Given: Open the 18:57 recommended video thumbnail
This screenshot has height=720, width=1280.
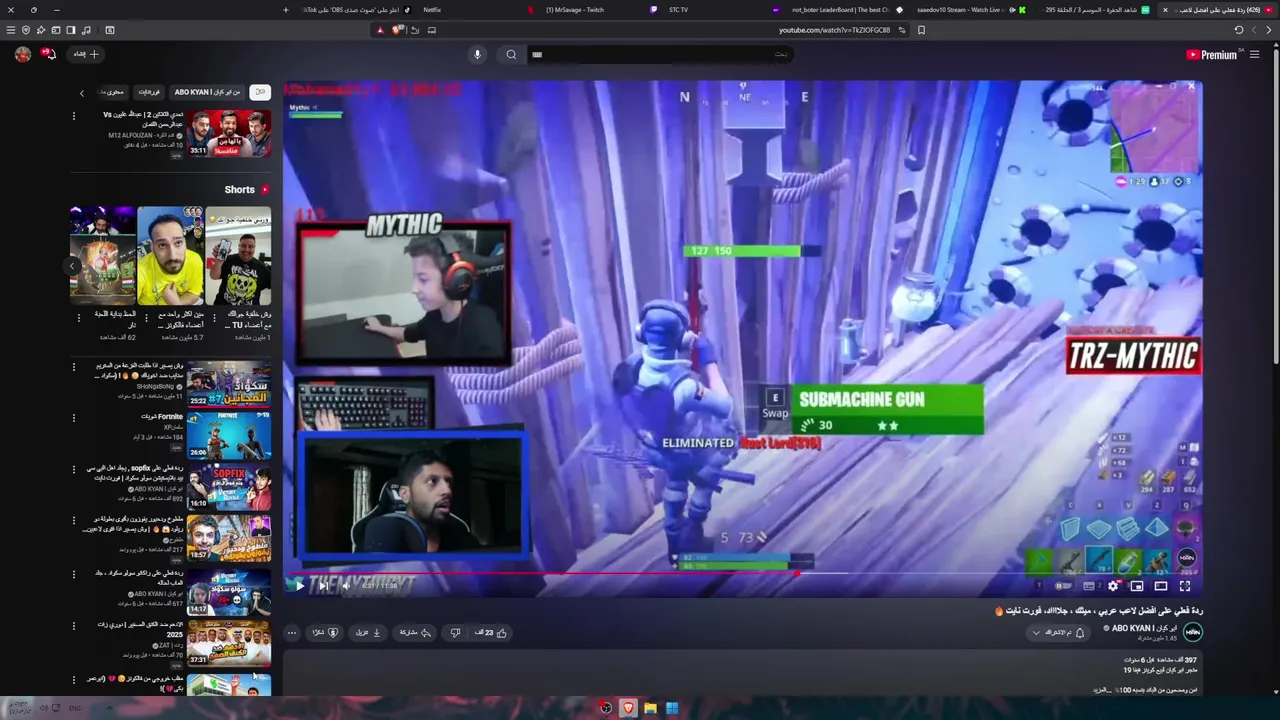Looking at the screenshot, I should tap(229, 539).
